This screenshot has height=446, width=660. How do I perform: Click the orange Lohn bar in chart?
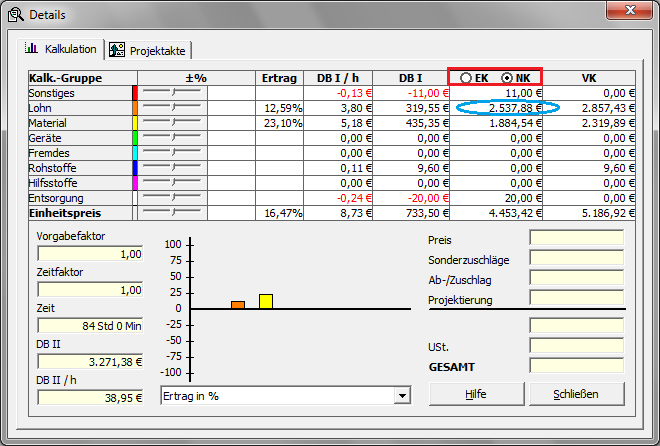238,305
